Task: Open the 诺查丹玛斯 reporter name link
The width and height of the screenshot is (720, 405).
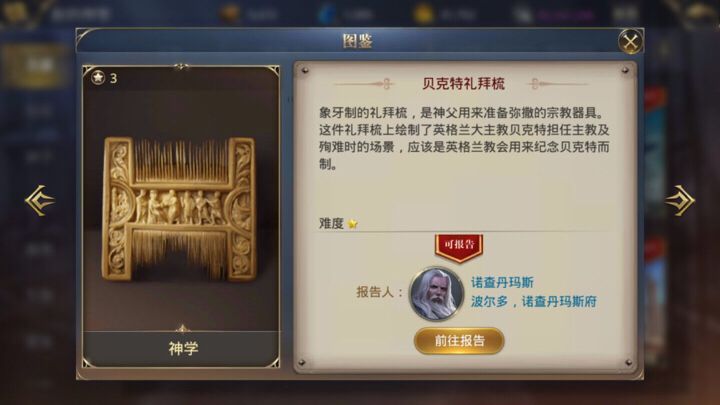Action: pyautogui.click(x=502, y=282)
